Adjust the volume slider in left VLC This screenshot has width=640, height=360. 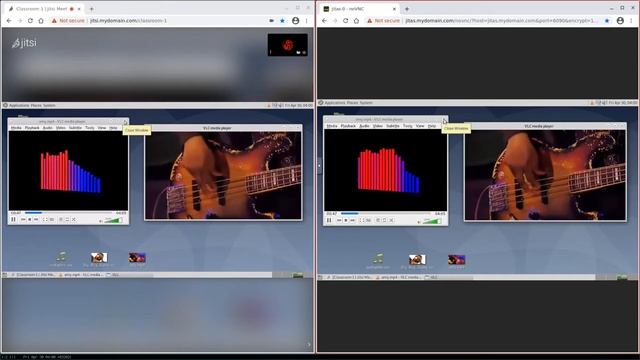(x=113, y=220)
